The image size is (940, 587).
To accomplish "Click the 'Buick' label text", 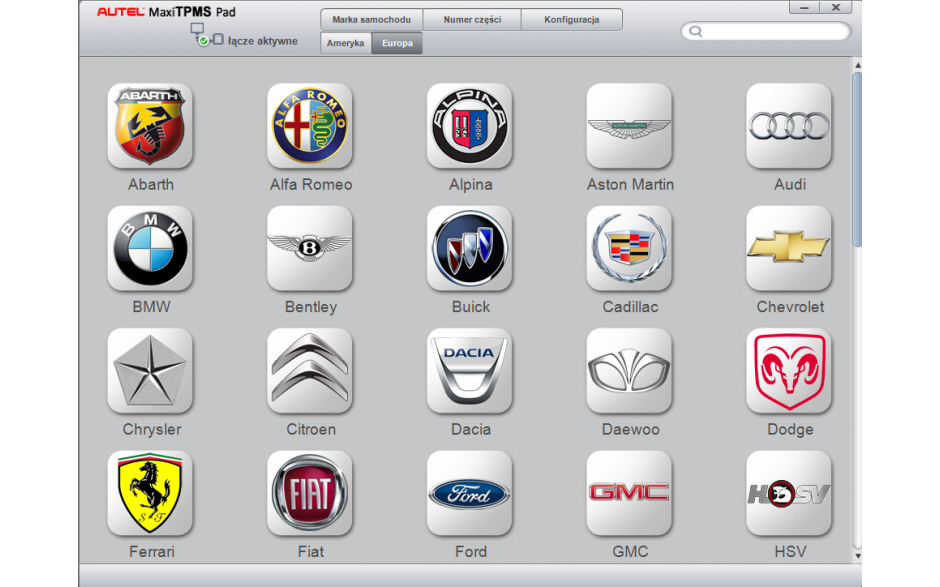I will tap(471, 307).
